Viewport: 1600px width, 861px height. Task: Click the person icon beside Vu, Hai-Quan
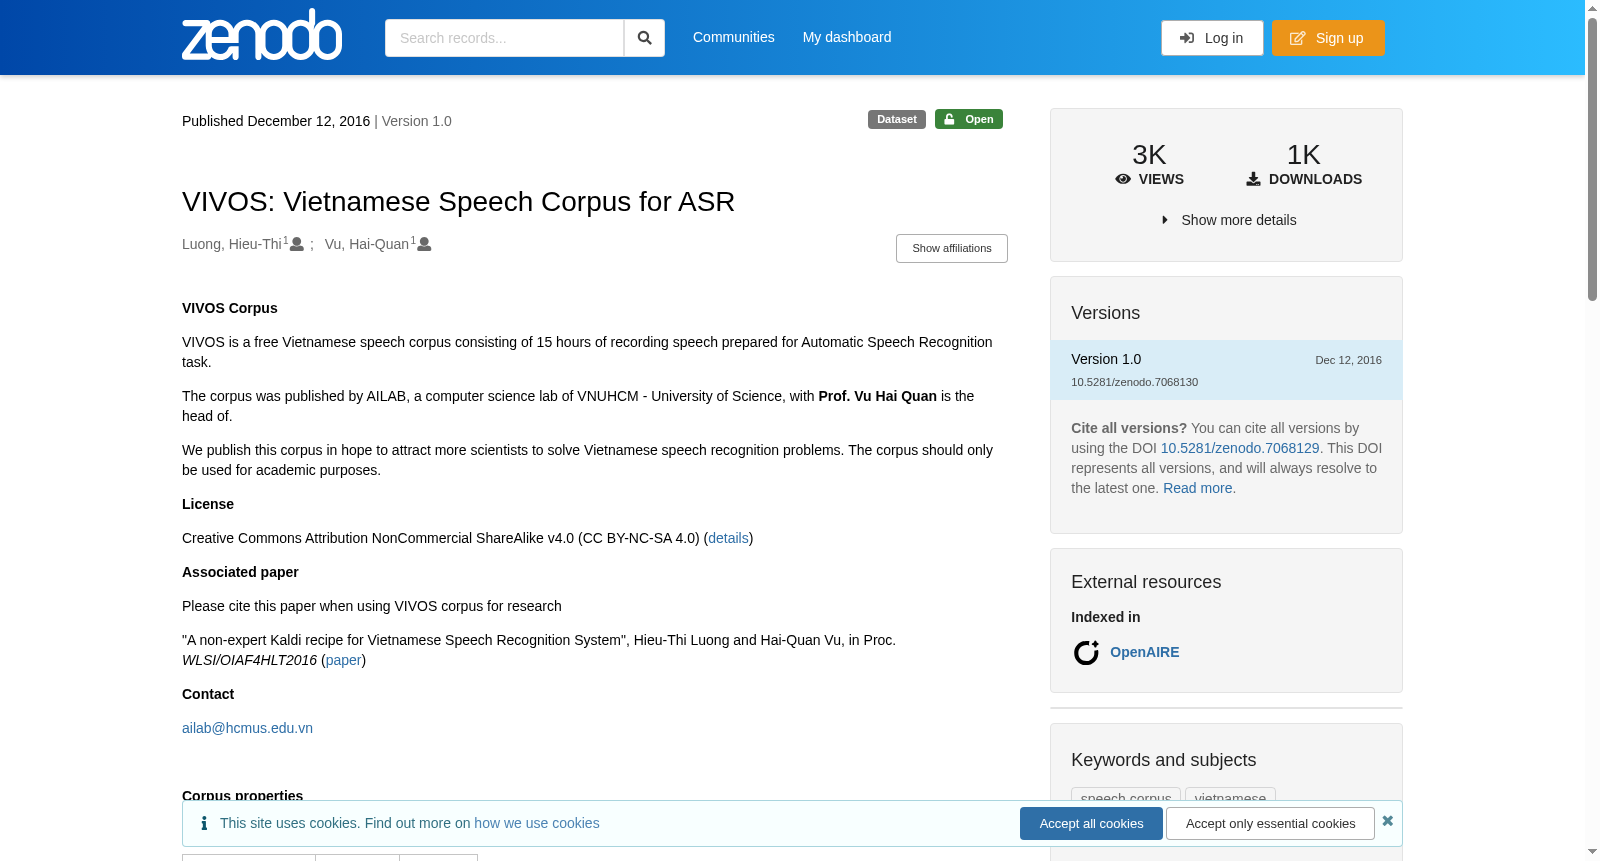tap(424, 244)
